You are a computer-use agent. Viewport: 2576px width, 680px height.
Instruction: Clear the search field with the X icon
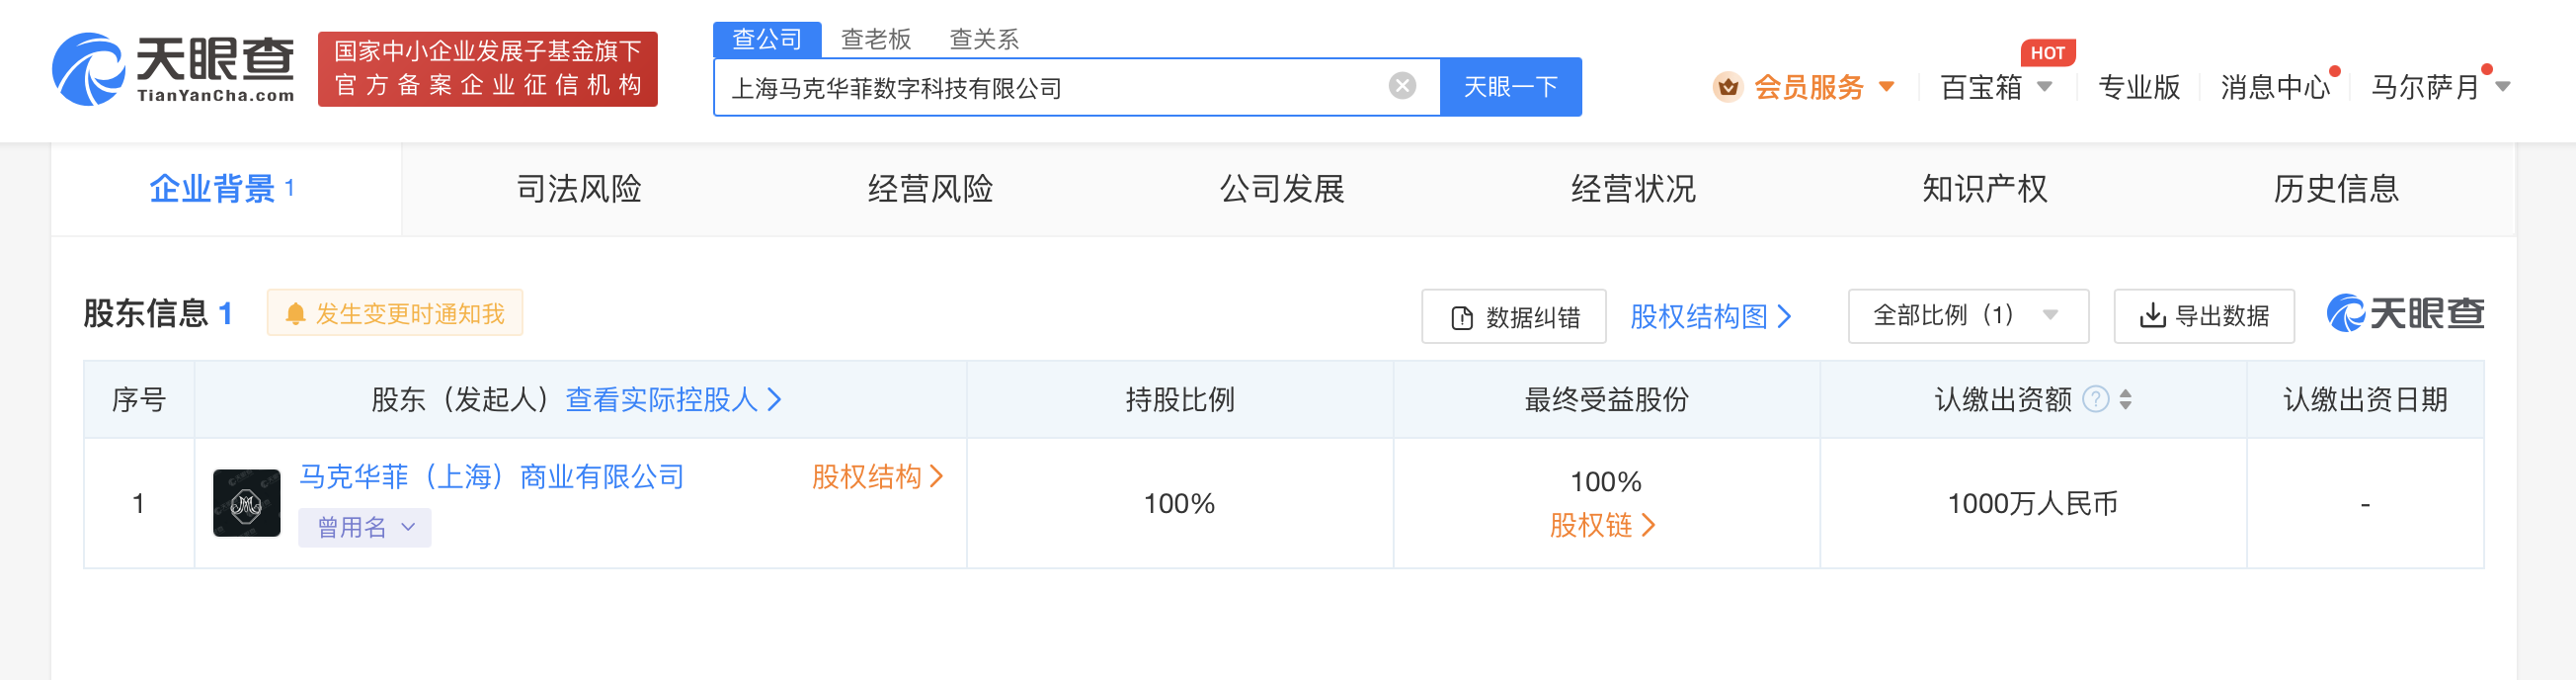click(1402, 87)
